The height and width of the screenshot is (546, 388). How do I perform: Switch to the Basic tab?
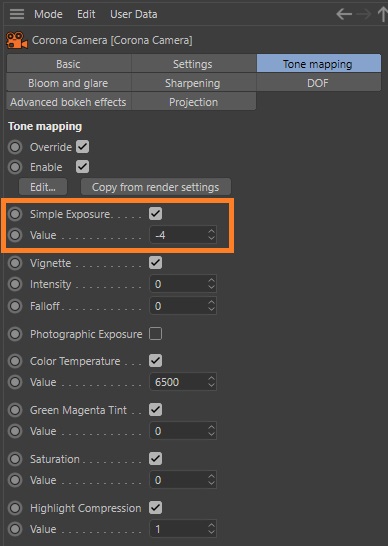tap(69, 64)
